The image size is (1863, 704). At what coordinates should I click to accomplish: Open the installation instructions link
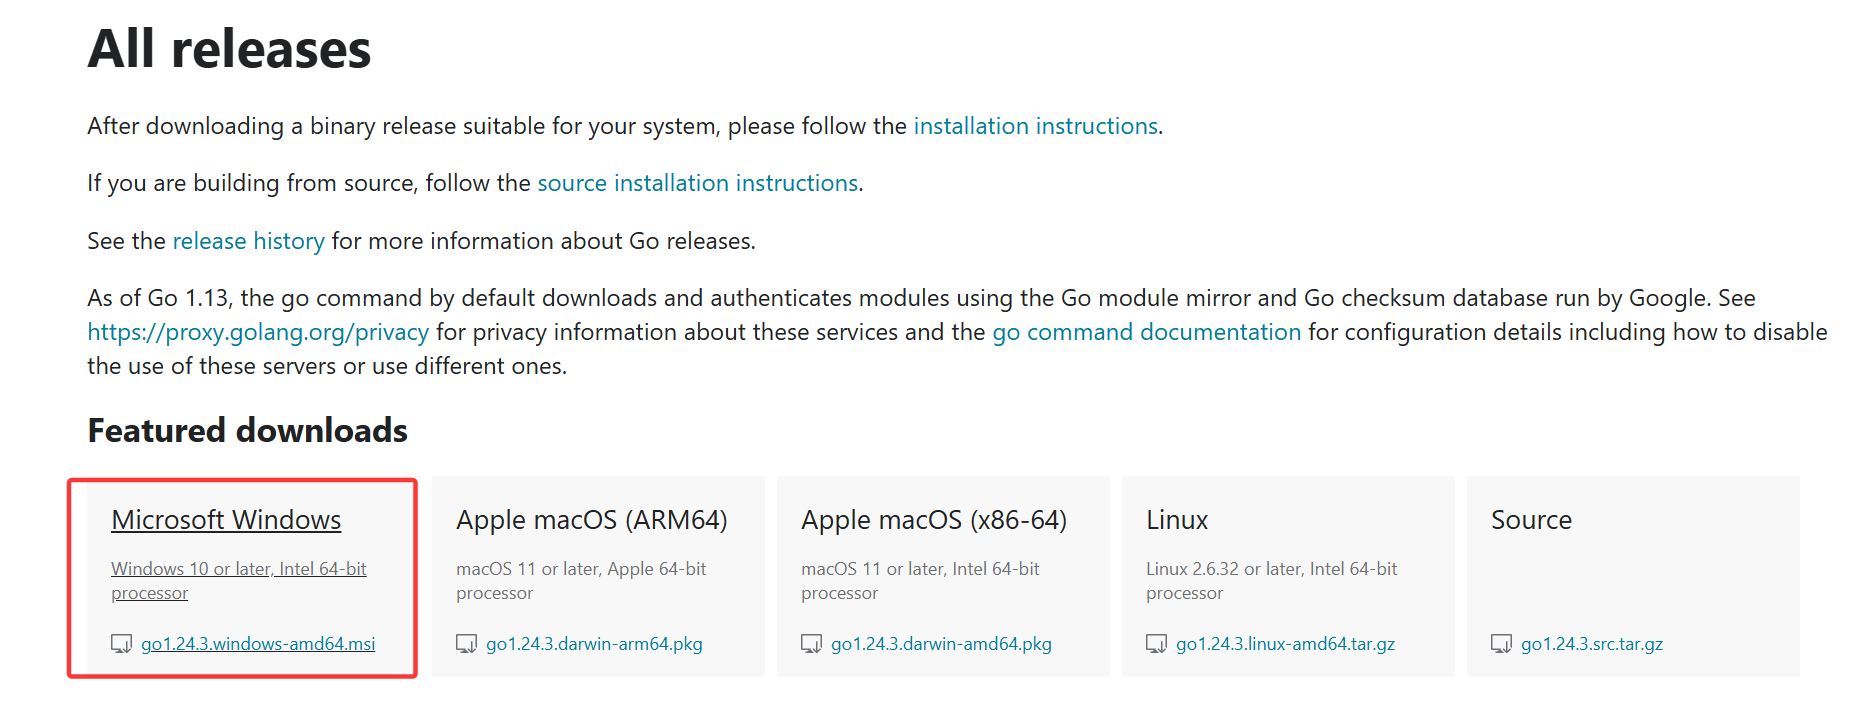point(1036,126)
